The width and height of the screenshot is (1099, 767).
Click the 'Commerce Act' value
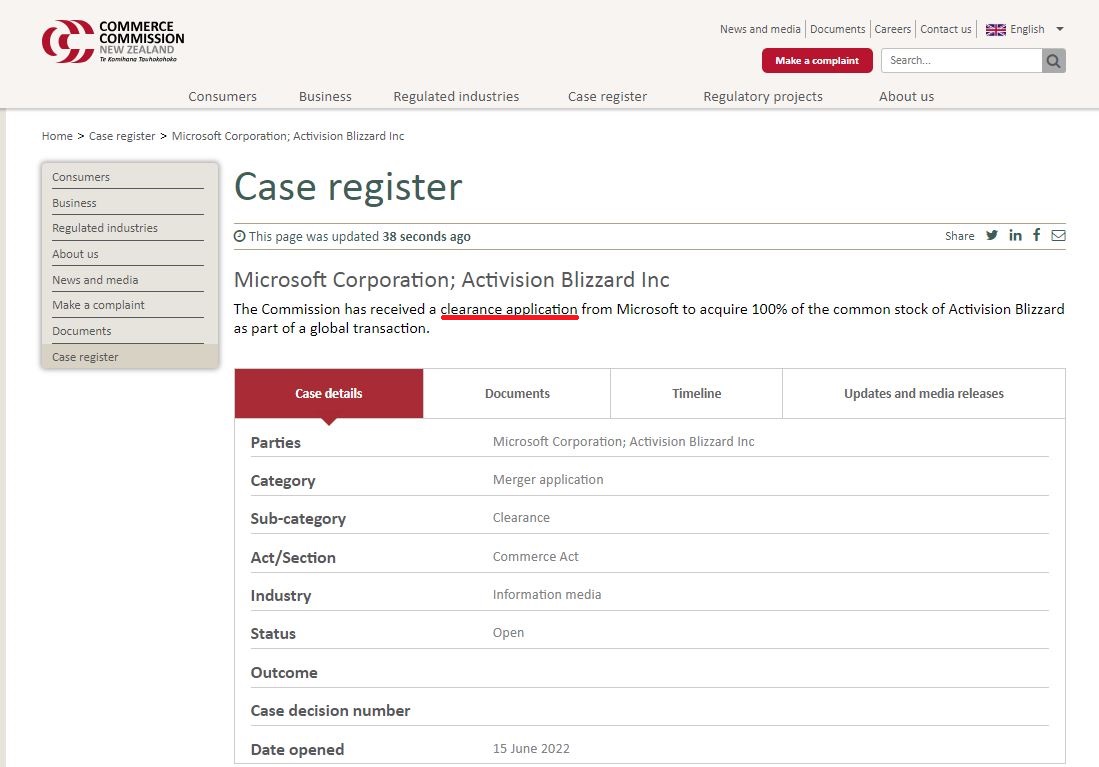tap(535, 557)
